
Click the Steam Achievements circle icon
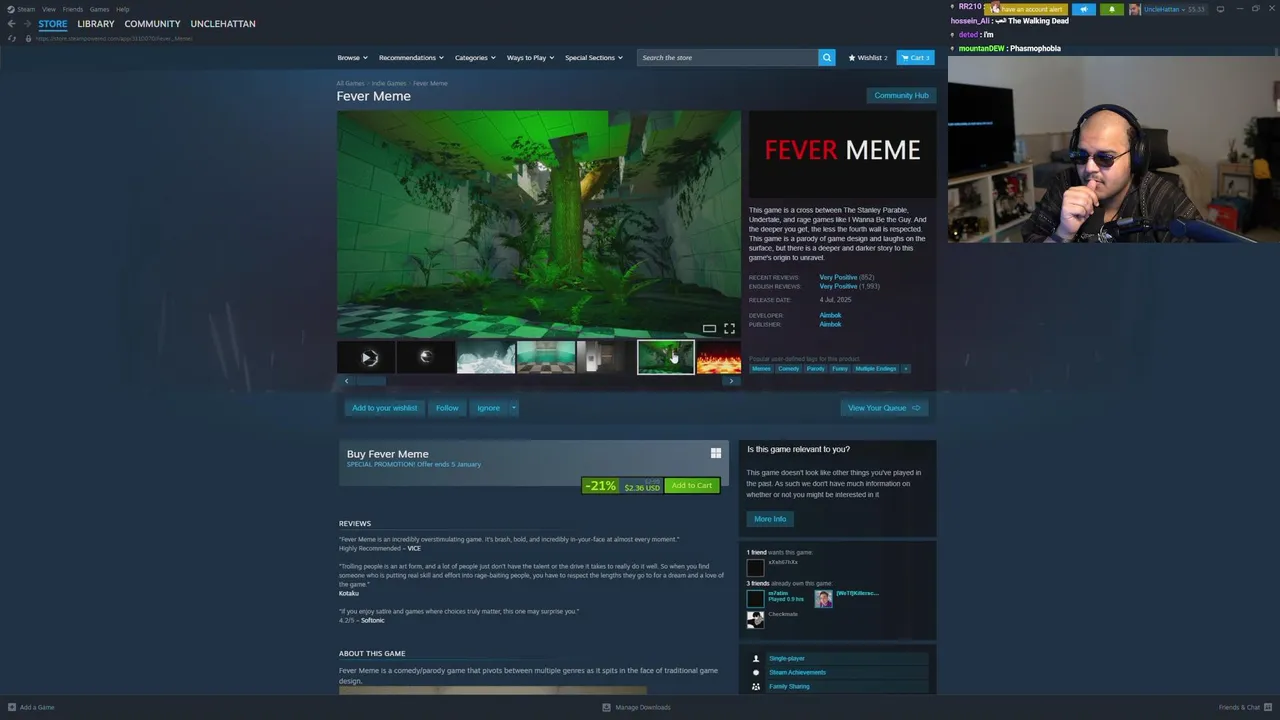point(756,672)
